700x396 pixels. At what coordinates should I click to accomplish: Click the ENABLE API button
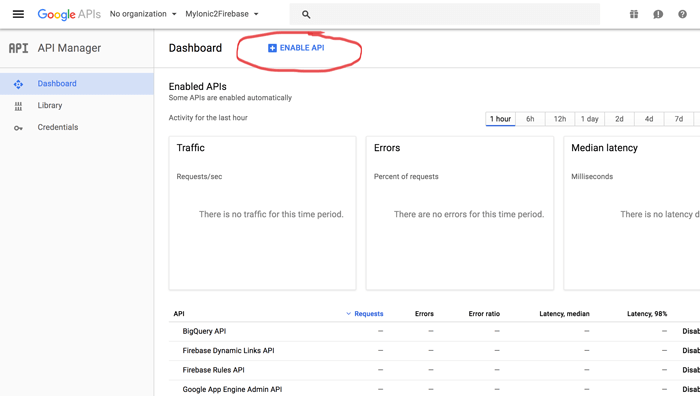(296, 48)
